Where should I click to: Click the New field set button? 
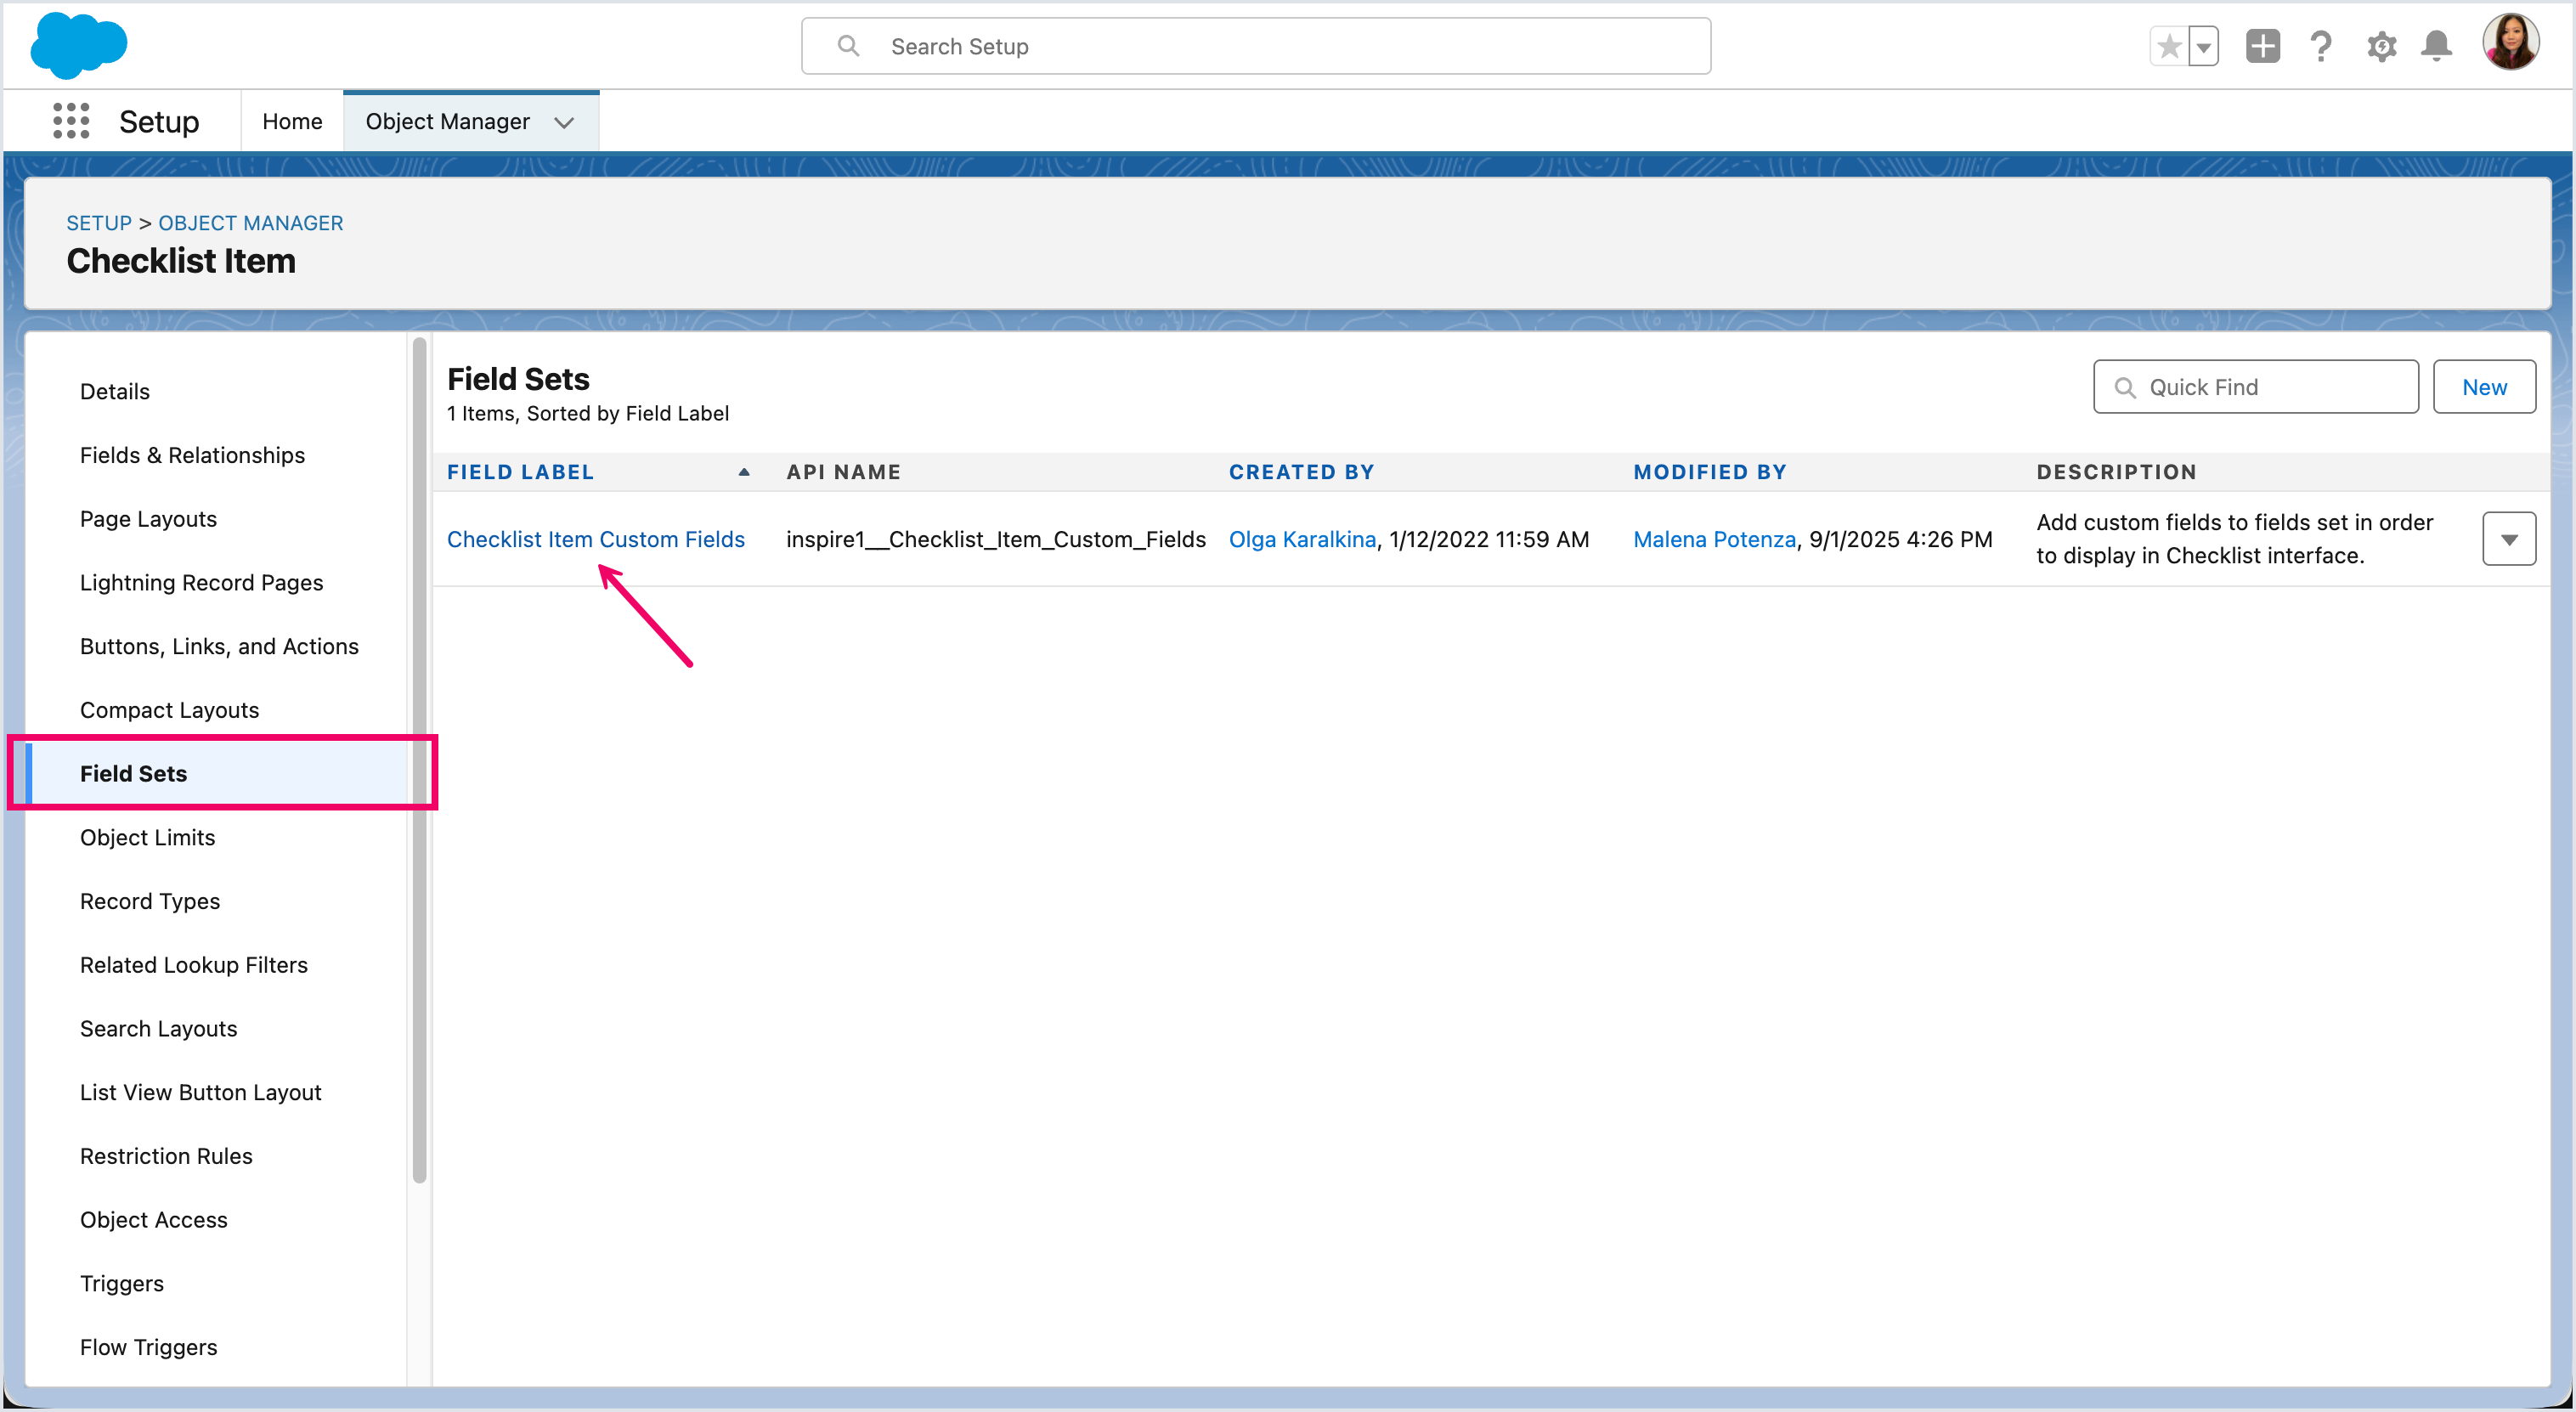pyautogui.click(x=2483, y=387)
